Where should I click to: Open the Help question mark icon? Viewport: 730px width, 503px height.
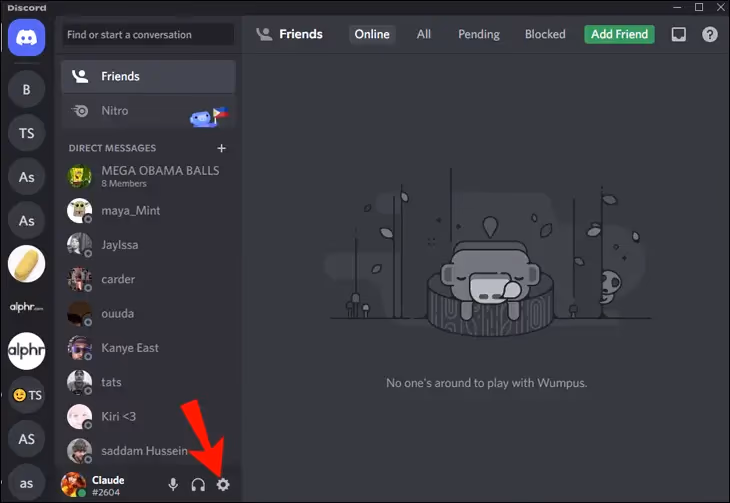coord(710,34)
